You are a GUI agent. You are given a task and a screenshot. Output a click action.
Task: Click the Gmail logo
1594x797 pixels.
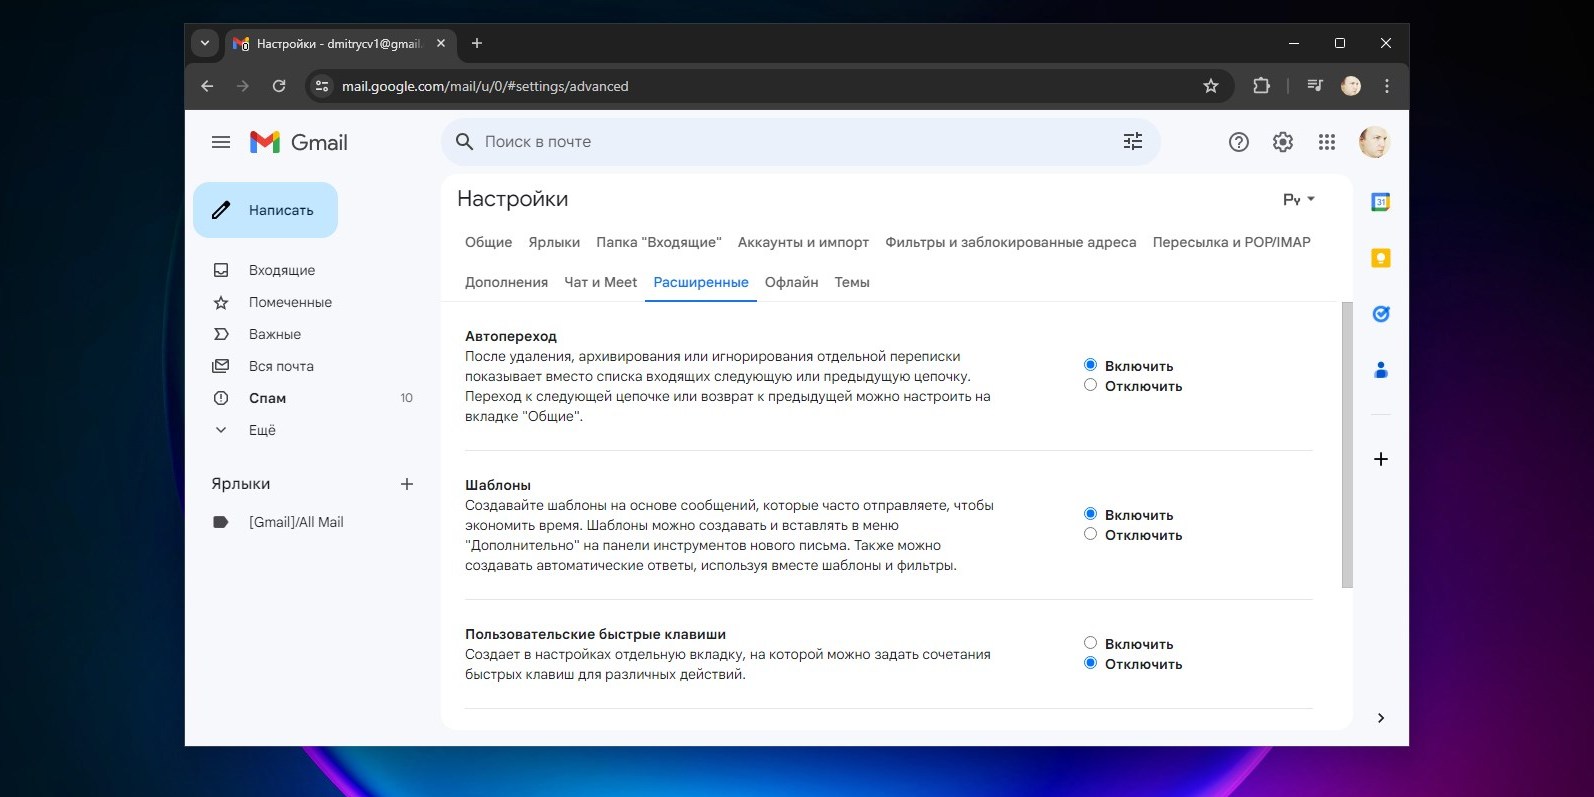[x=298, y=142]
